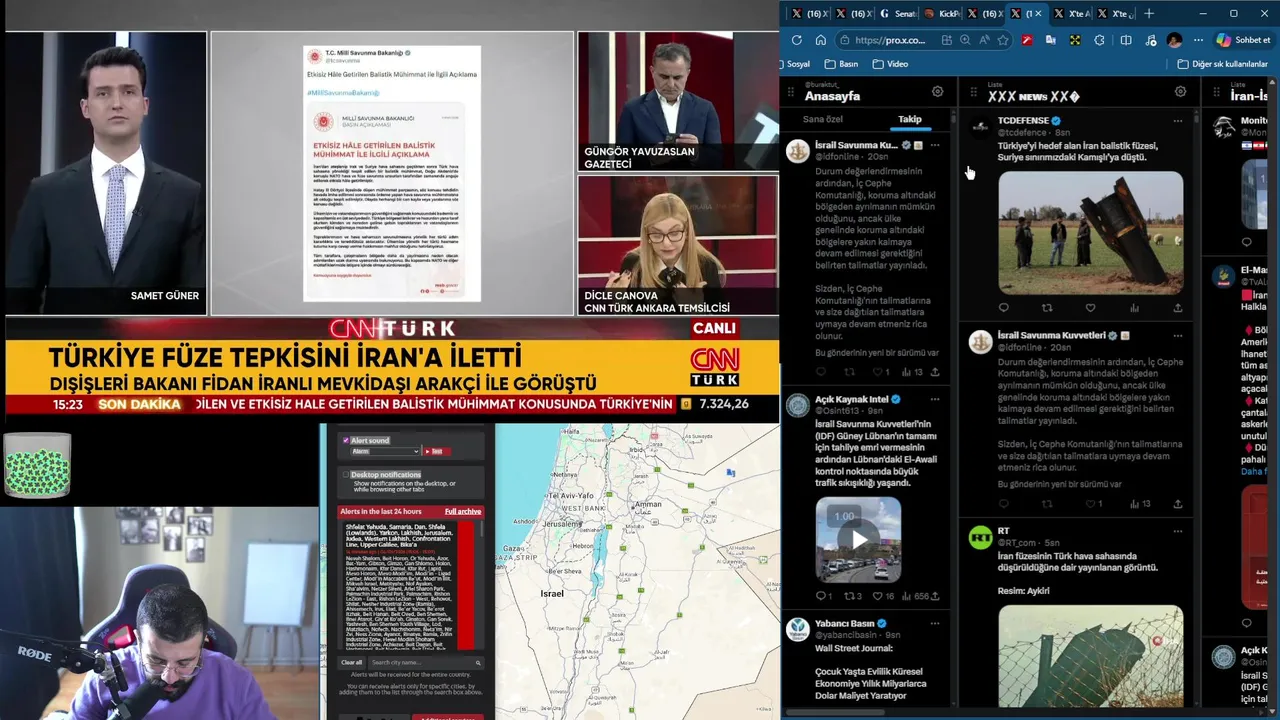Screen dimensions: 1280x720
Task: Reply to the TCDEFENSE post
Action: [x=1004, y=308]
